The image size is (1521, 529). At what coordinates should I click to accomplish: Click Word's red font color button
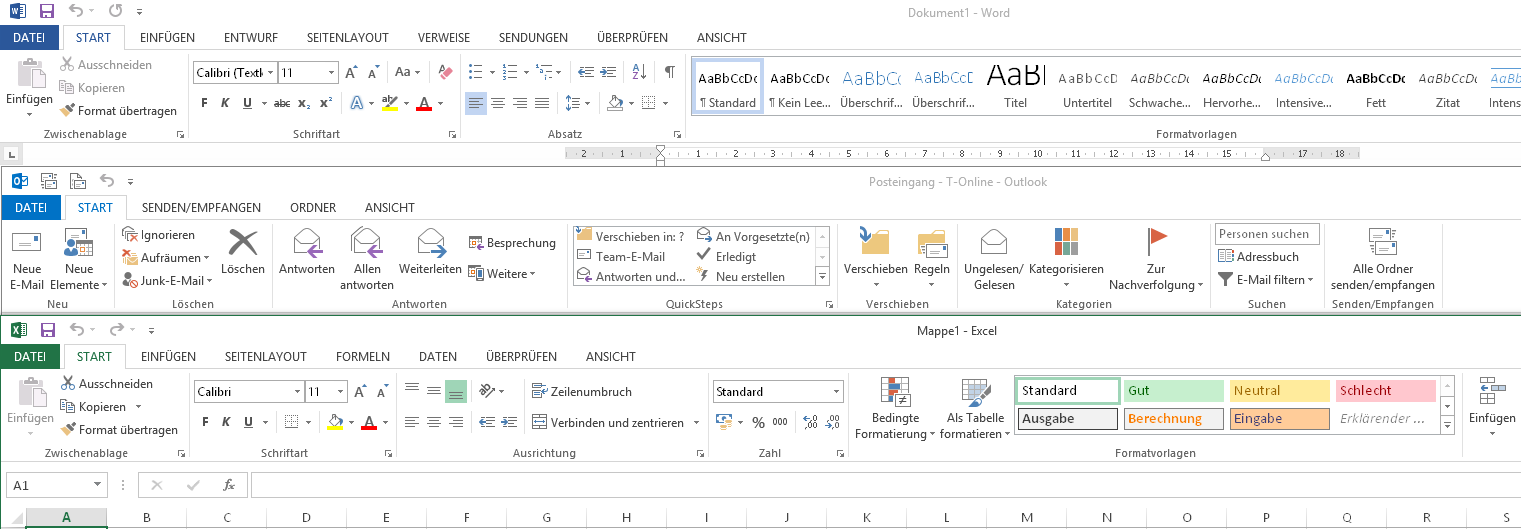424,103
